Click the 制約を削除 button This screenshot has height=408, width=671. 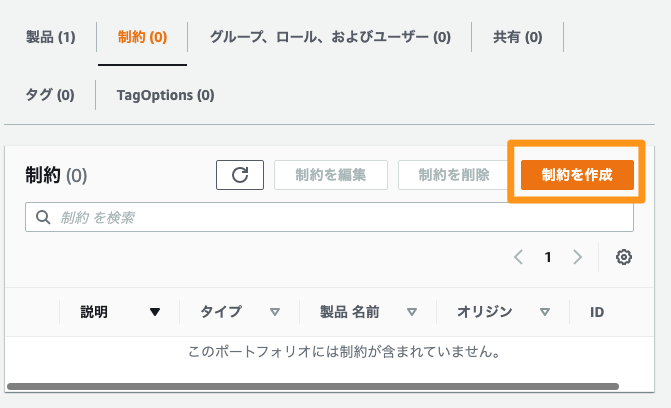(x=453, y=175)
